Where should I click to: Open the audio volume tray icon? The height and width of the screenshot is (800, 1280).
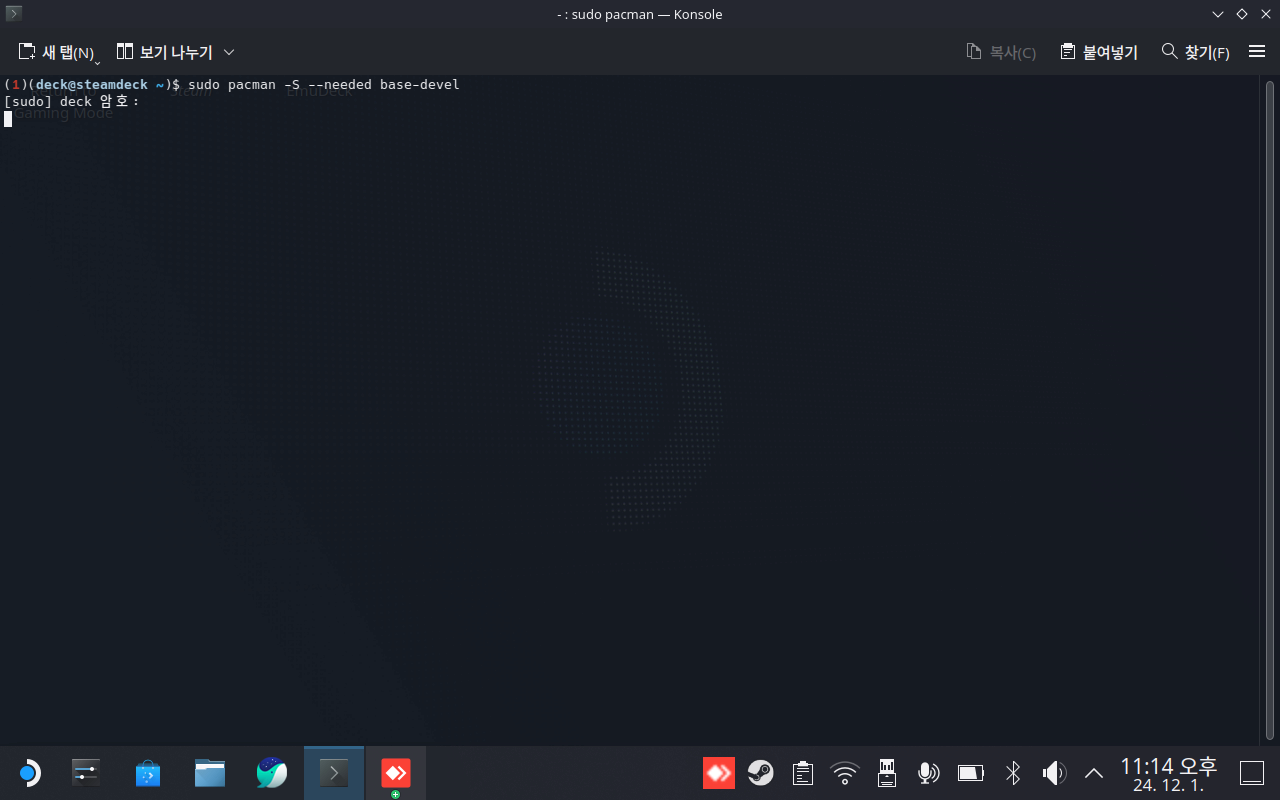pos(1054,773)
